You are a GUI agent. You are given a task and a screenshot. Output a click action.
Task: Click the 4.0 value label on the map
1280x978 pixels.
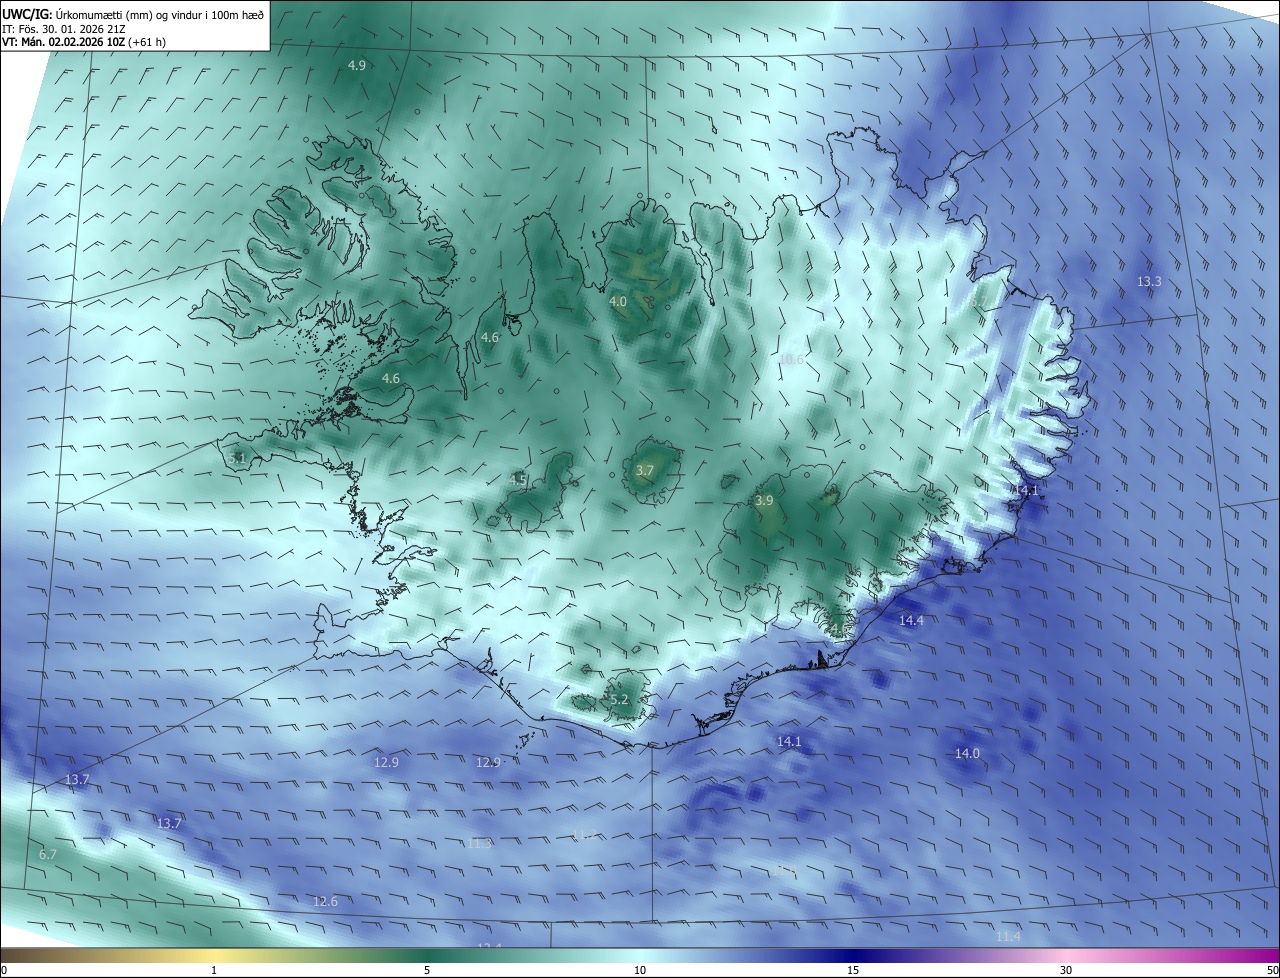[618, 301]
